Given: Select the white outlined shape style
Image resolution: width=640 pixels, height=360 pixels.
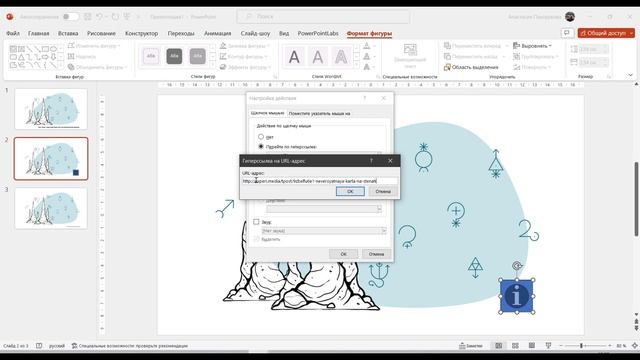Looking at the screenshot, I should (151, 56).
